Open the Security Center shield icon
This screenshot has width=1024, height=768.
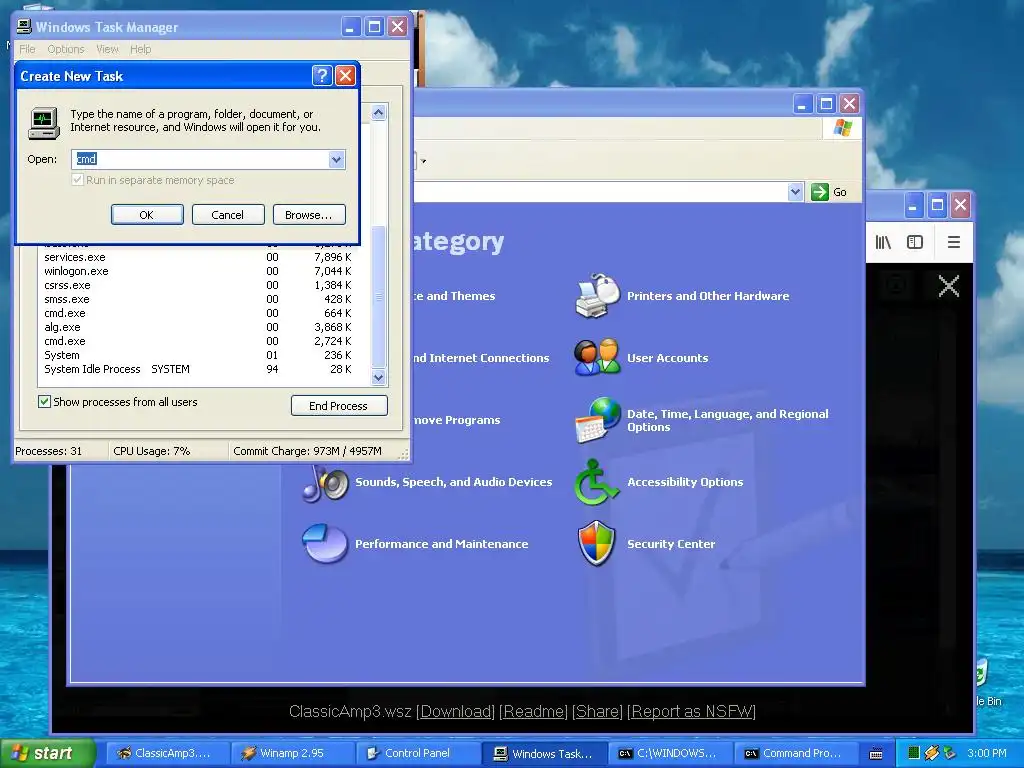point(597,543)
